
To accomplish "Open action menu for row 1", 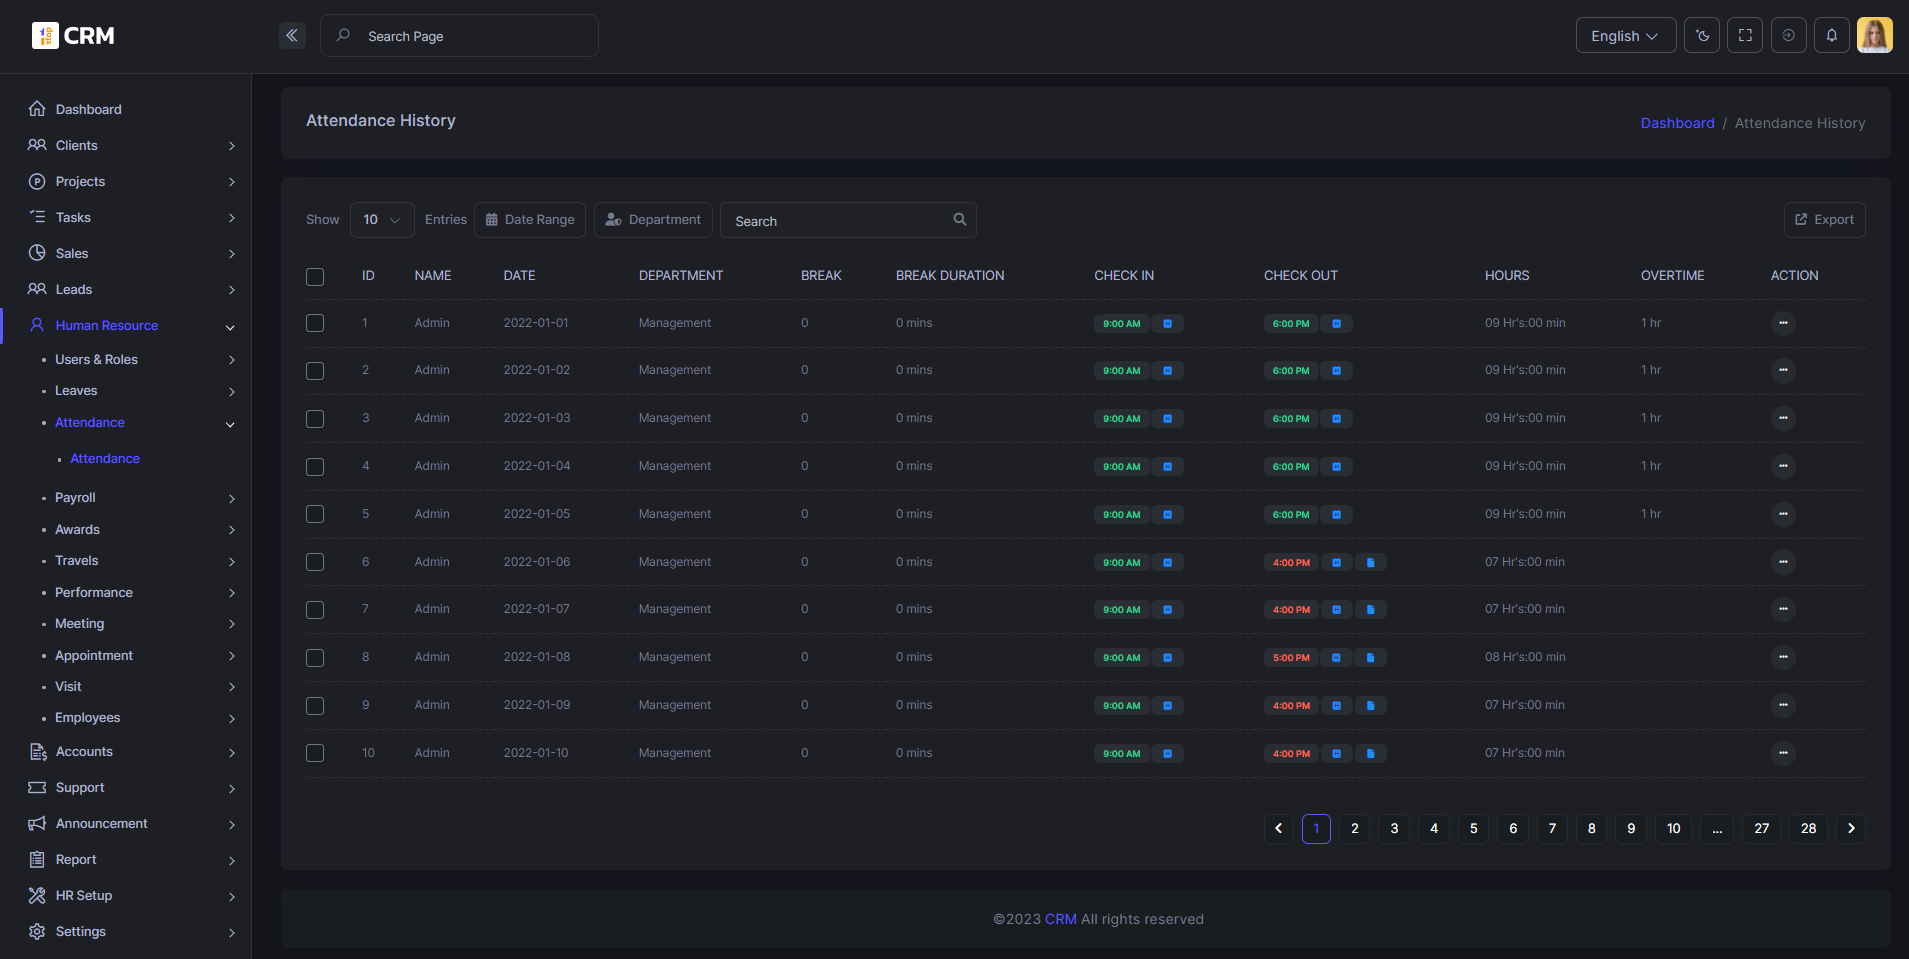I will point(1782,323).
